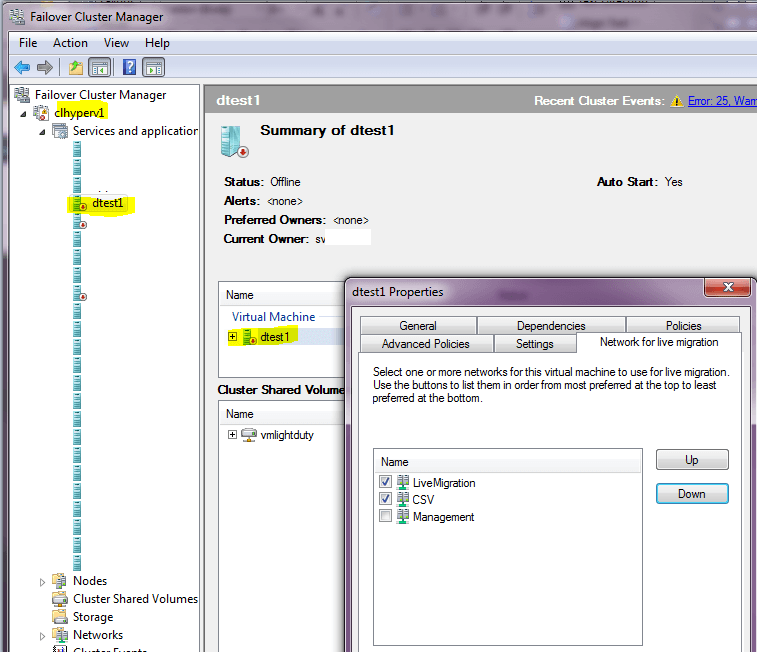Select Storage in the tree
The height and width of the screenshot is (652, 757).
point(93,617)
